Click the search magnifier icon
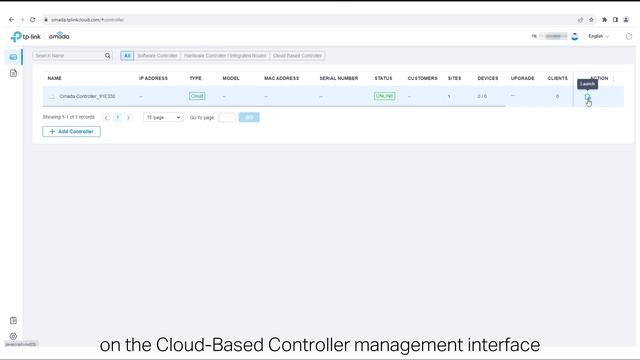Viewport: 640px width, 360px height. [107, 56]
